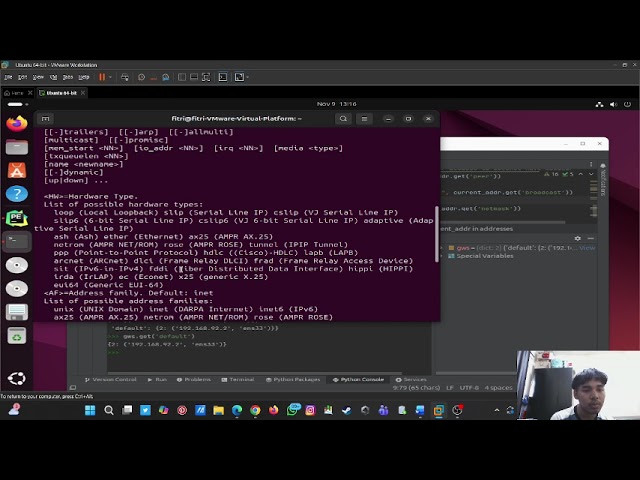
Task: Revert to snapshot using the red-underlined icon
Action: [x=153, y=77]
